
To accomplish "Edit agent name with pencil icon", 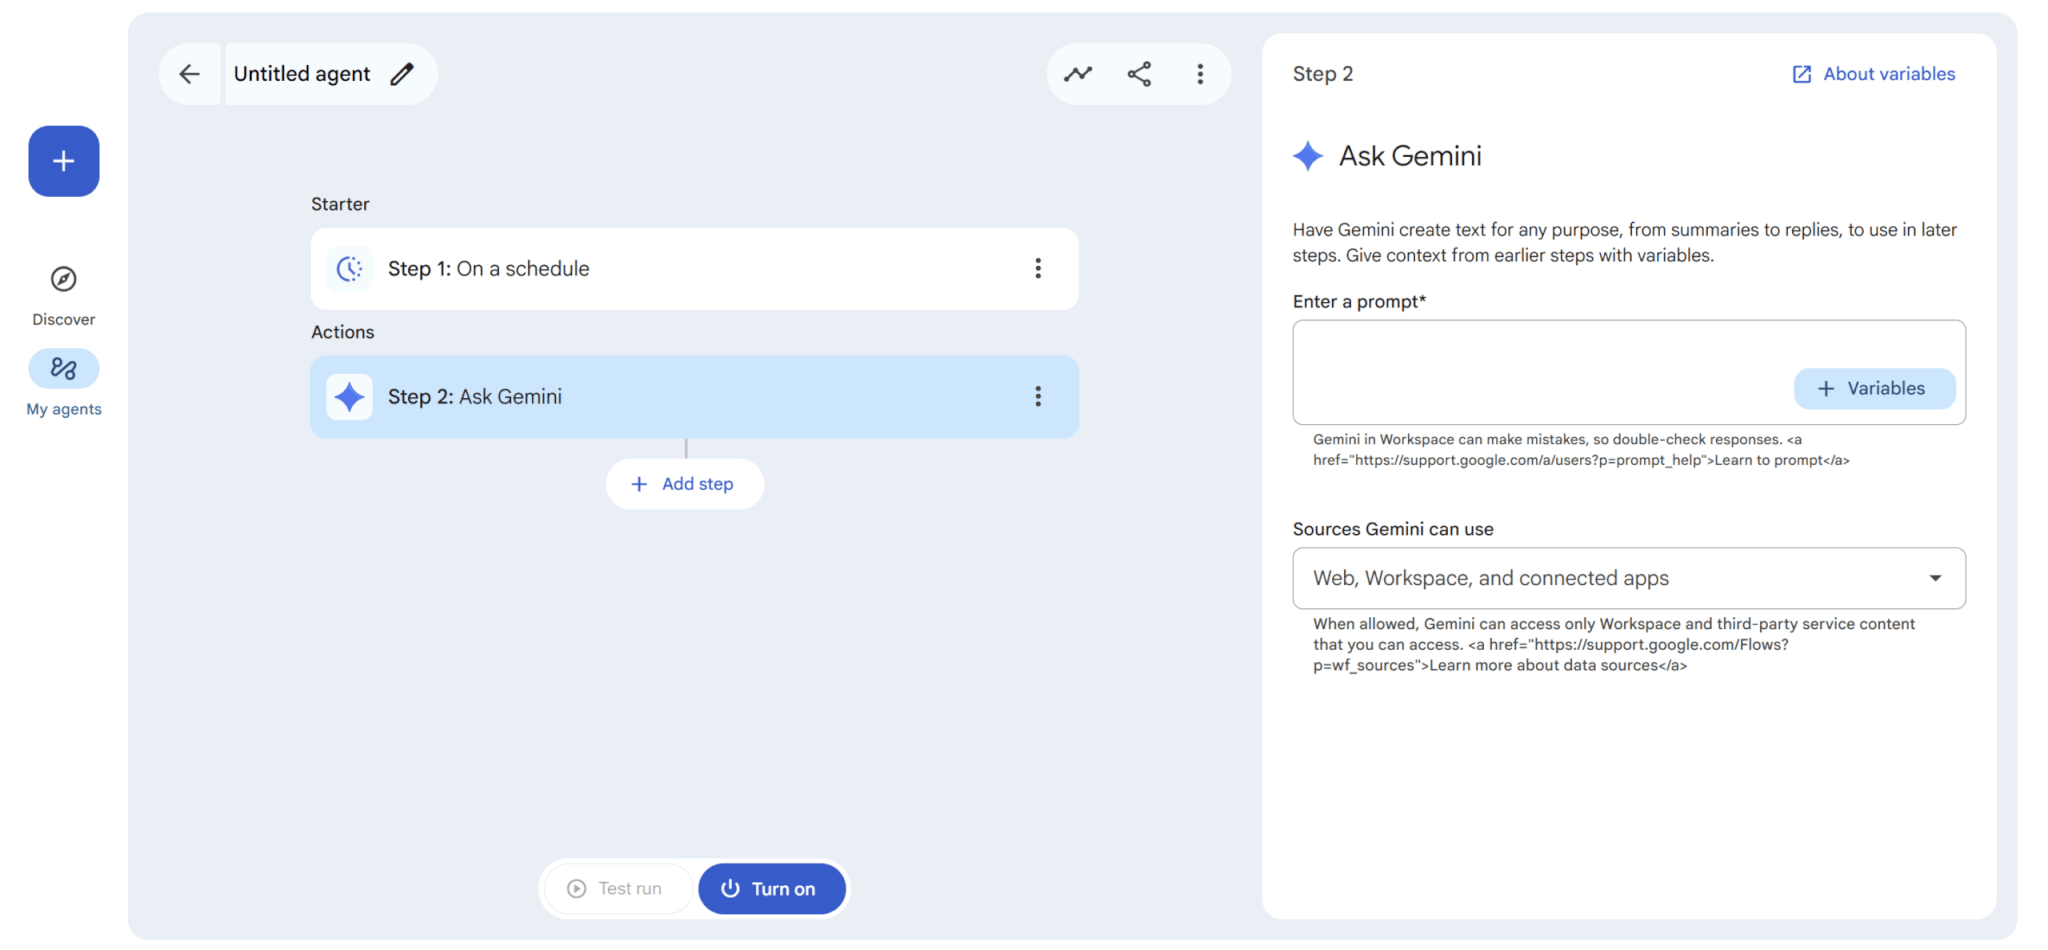I will coord(402,74).
